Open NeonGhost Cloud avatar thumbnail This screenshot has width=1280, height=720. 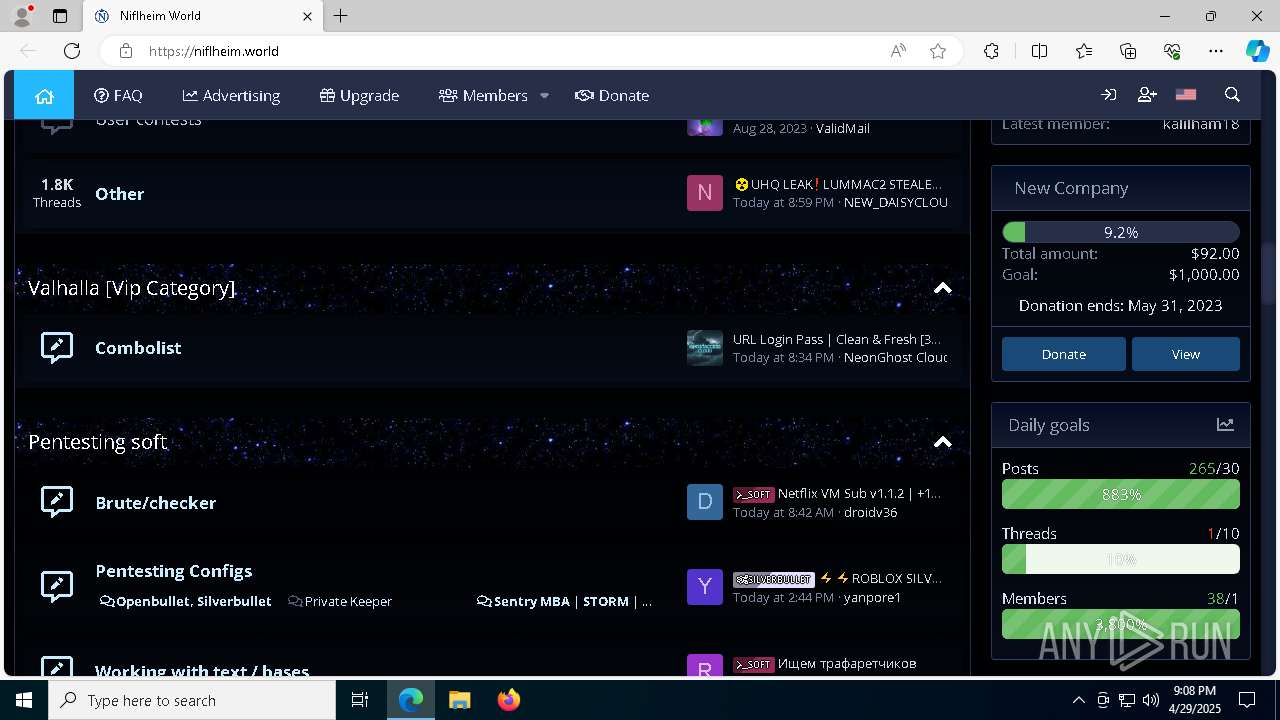coord(705,348)
